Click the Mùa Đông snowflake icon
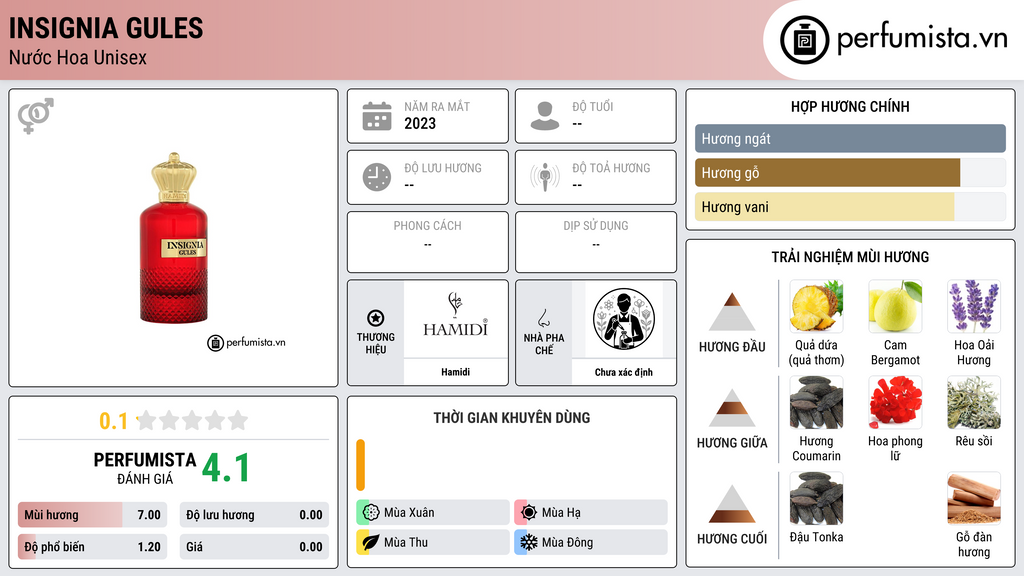1024x576 pixels. (529, 542)
